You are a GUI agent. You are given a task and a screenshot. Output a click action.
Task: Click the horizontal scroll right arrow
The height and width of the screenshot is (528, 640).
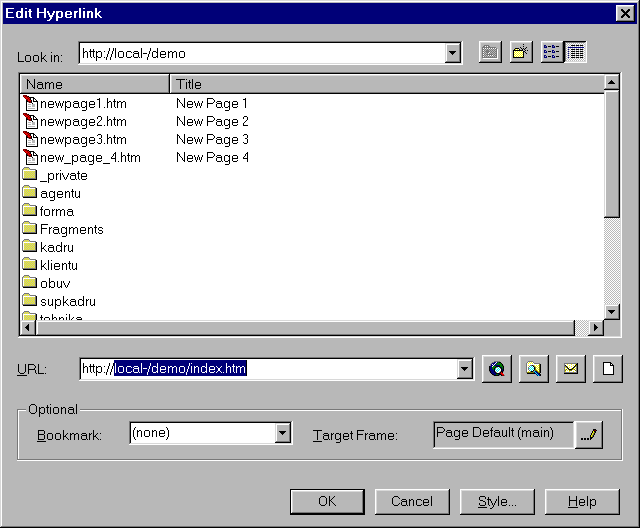click(596, 328)
